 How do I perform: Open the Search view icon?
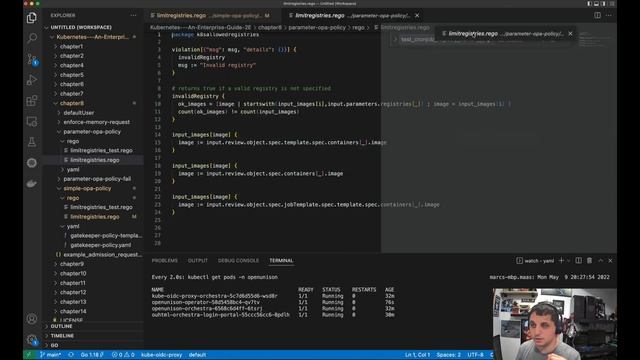click(32, 38)
